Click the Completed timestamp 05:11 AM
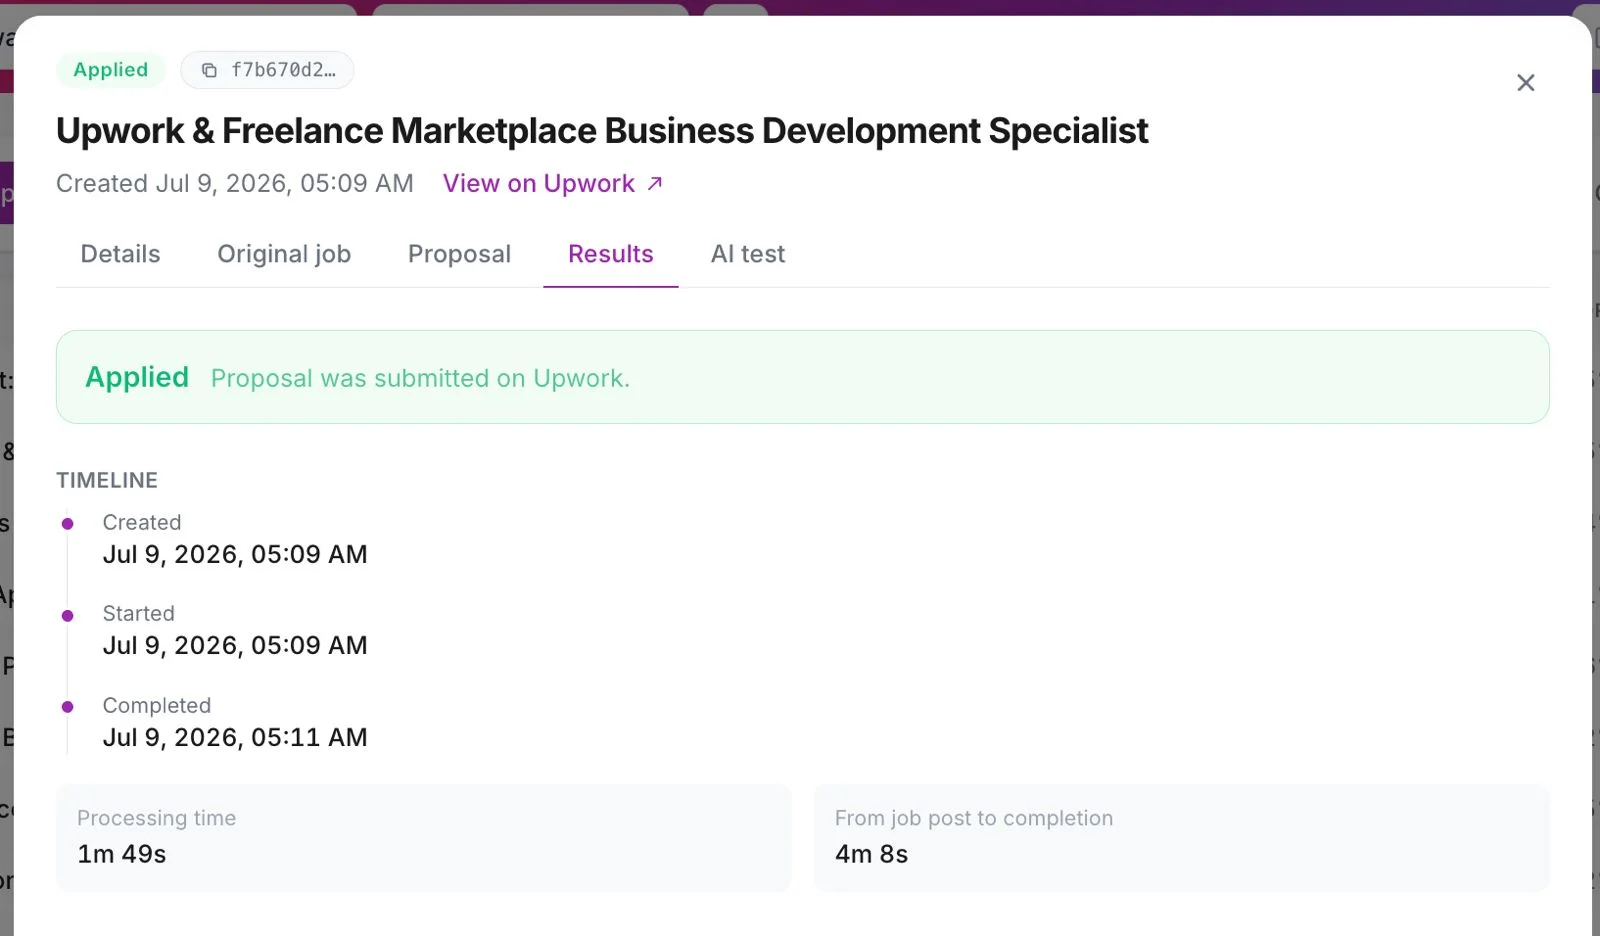This screenshot has width=1600, height=936. tap(235, 738)
